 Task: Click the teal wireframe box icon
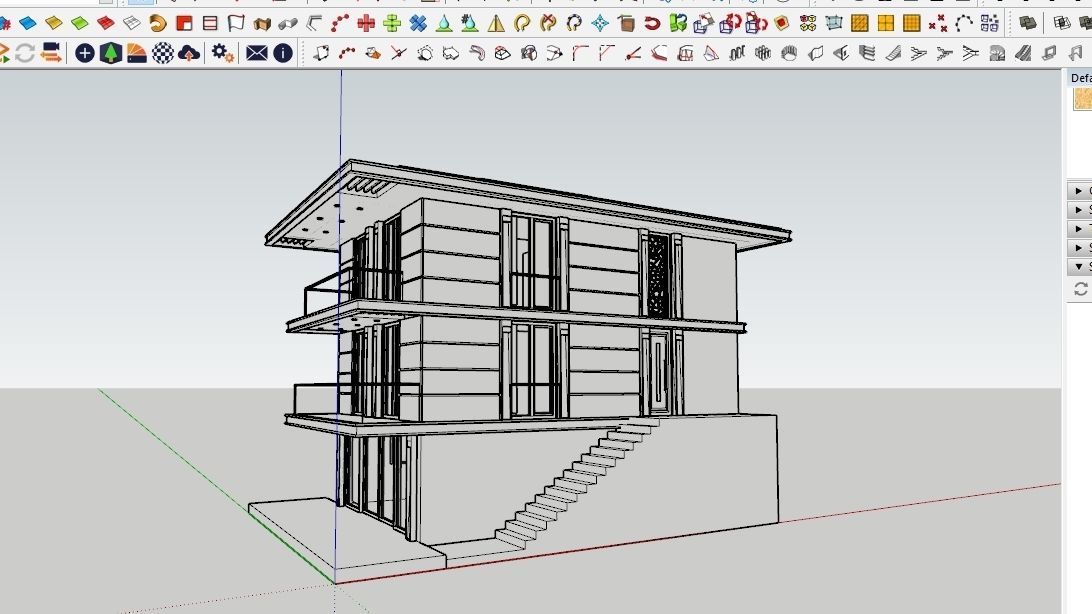(x=834, y=24)
